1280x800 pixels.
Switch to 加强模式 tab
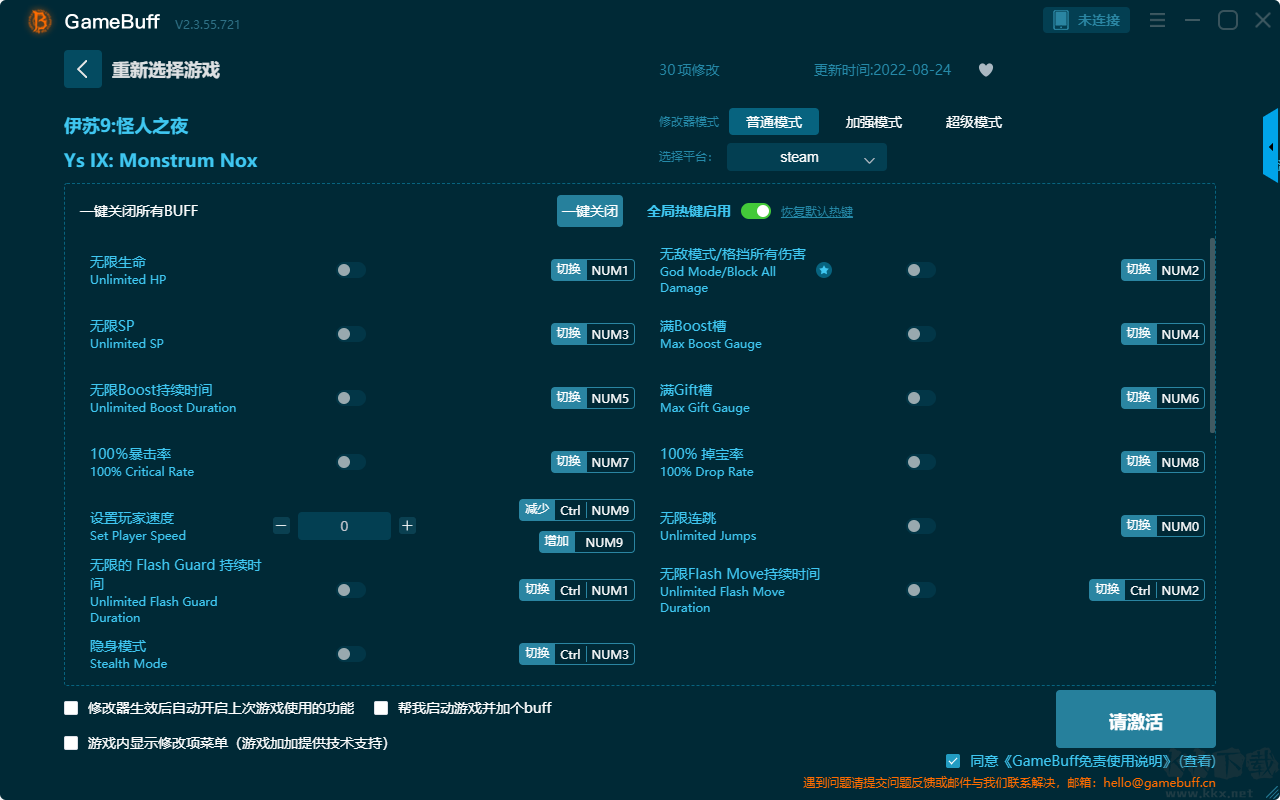point(874,122)
